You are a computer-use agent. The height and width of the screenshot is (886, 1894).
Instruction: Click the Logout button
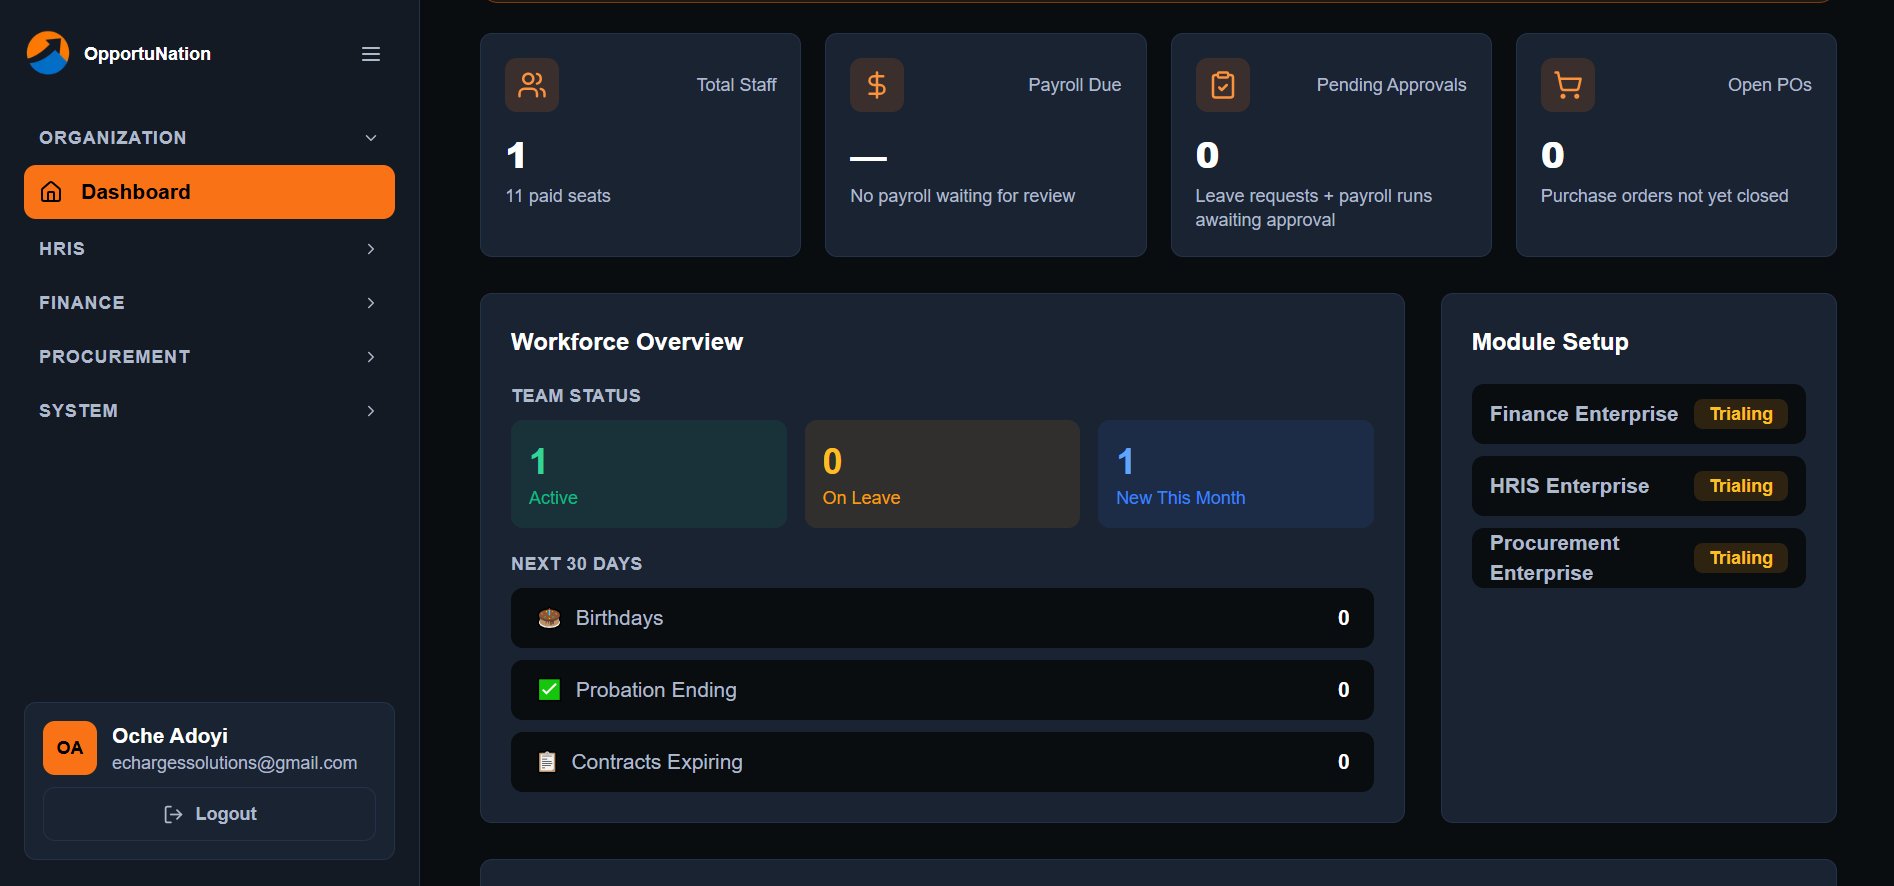coord(209,814)
